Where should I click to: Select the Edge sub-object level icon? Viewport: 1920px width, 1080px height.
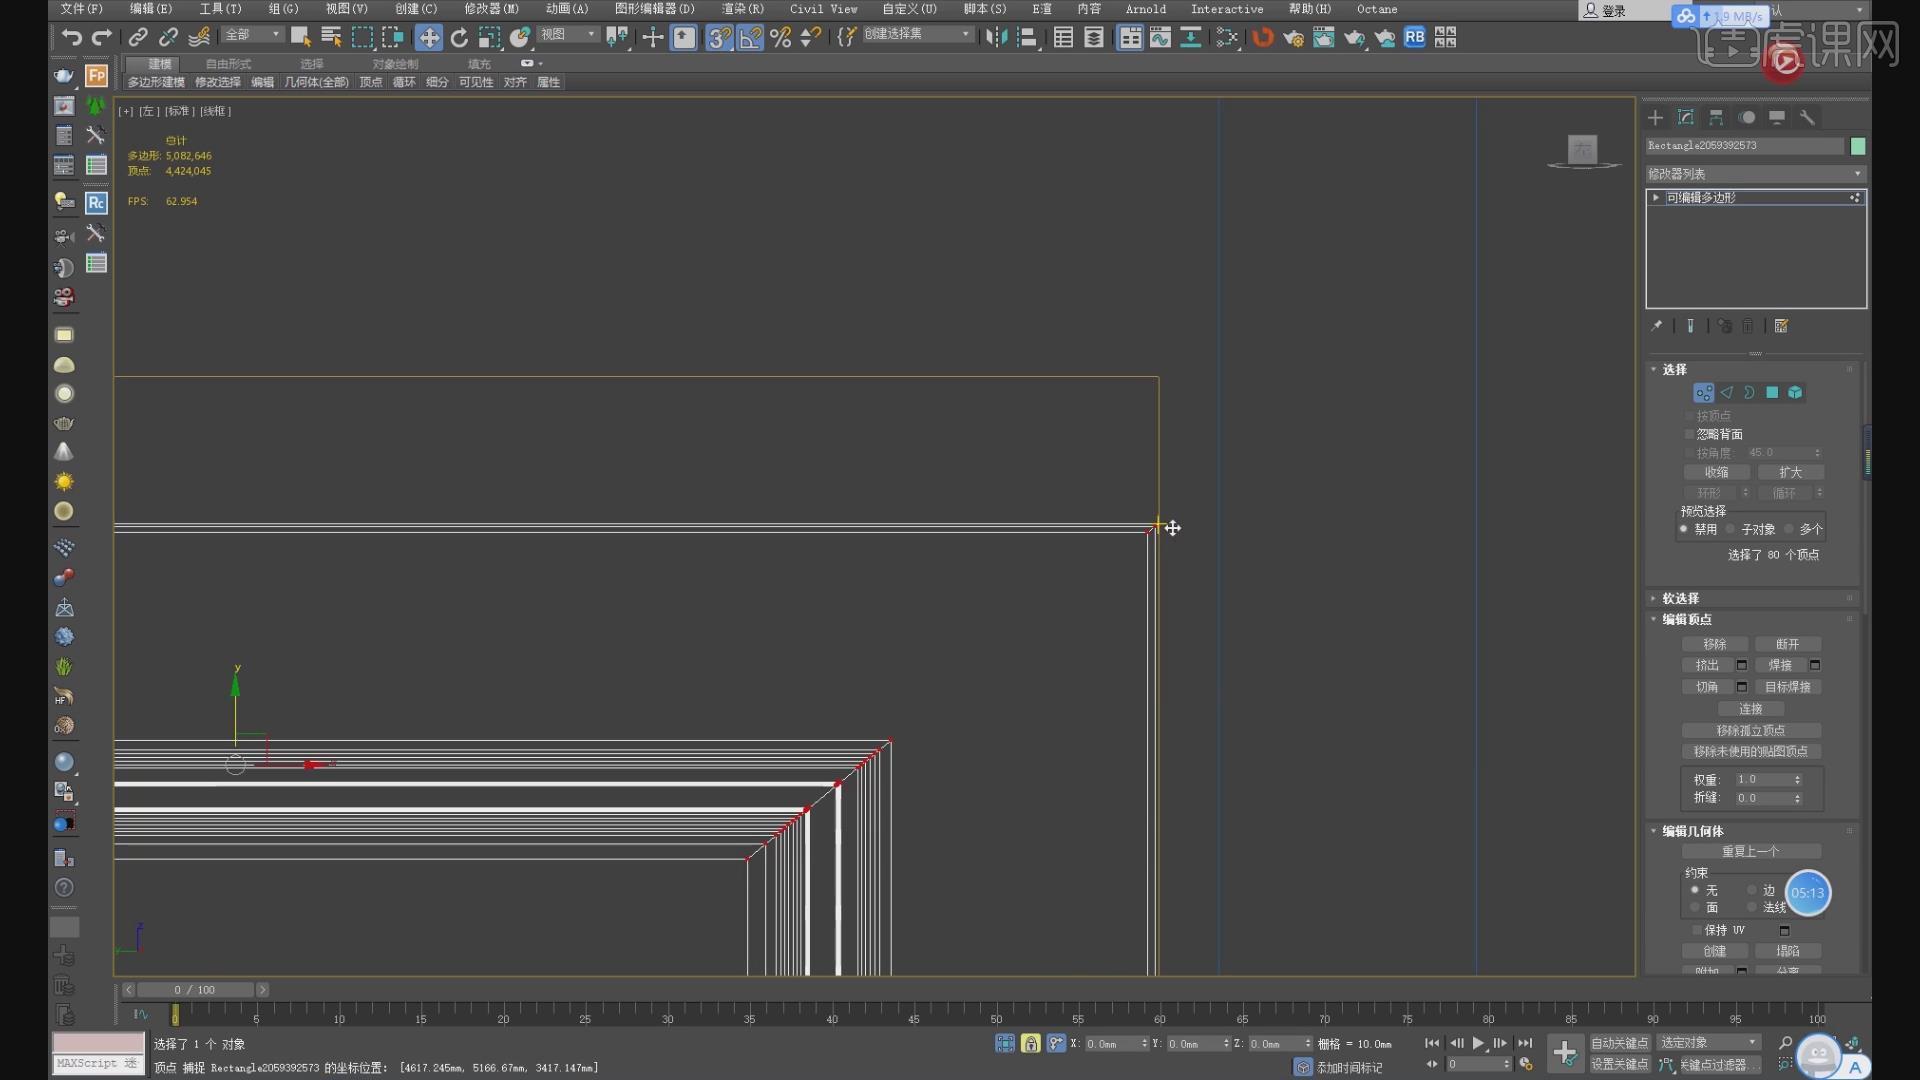tap(1727, 393)
